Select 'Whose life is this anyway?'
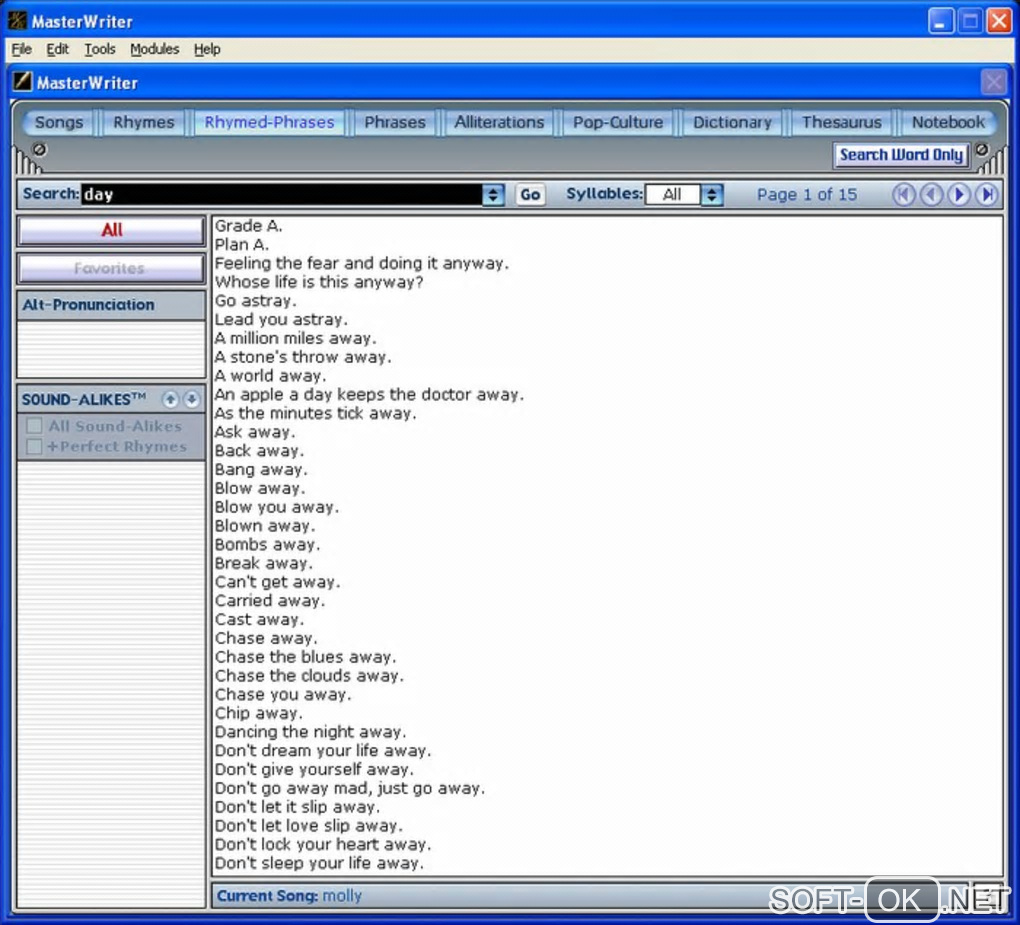The image size is (1020, 925). coord(319,282)
